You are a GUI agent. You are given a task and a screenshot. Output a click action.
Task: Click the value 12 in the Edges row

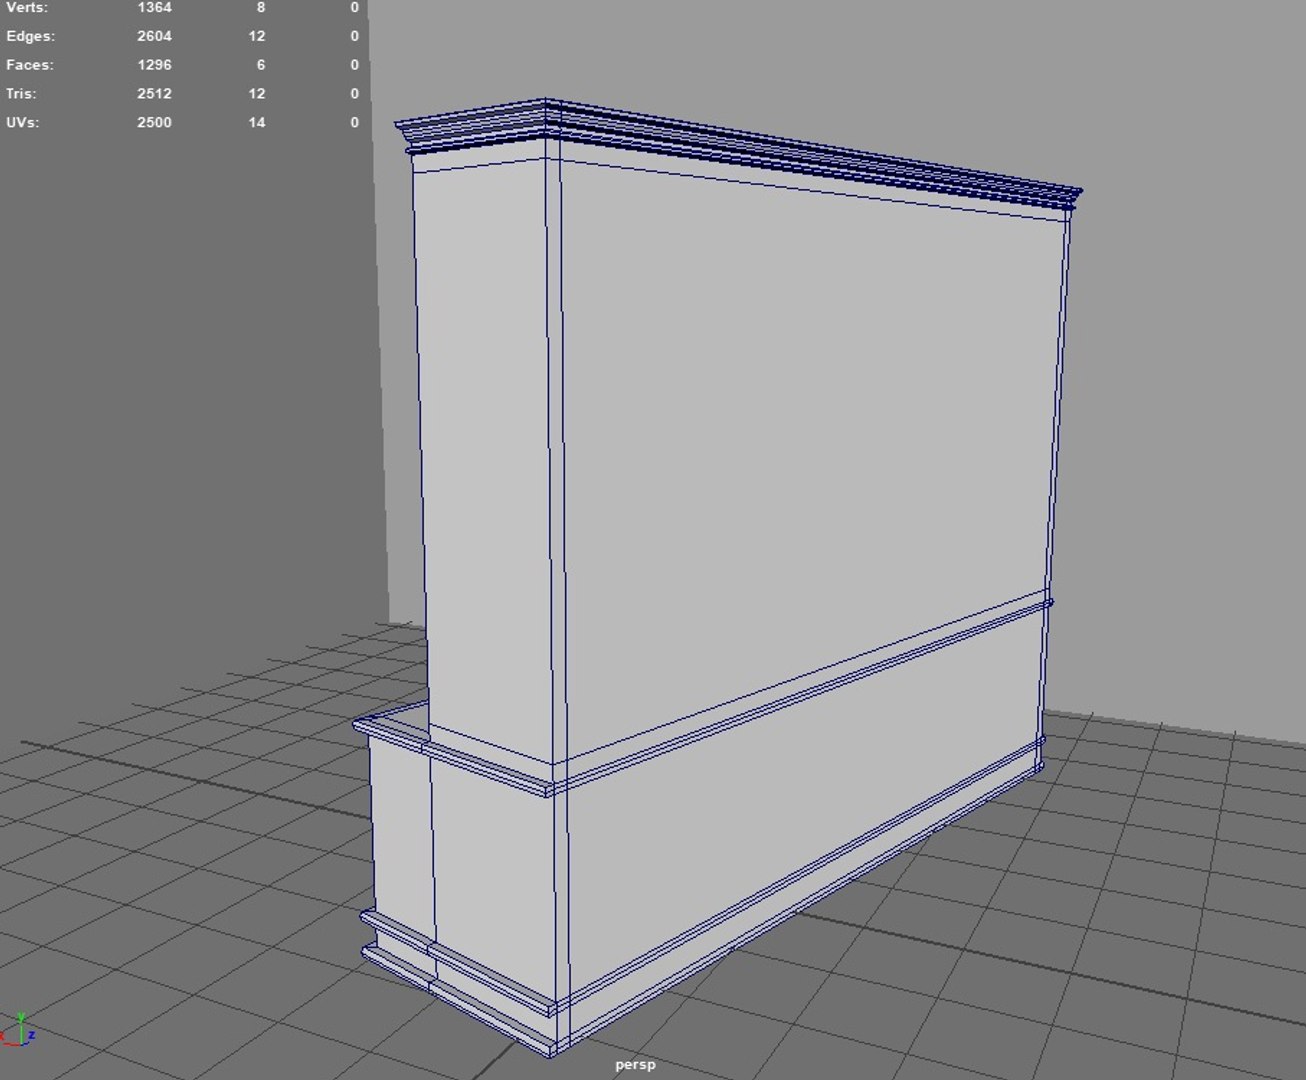(x=257, y=36)
